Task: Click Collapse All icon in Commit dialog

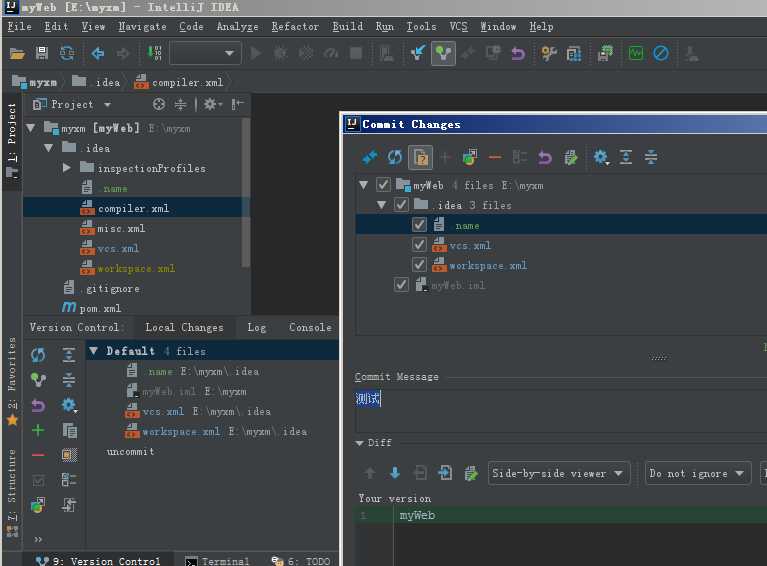Action: (651, 158)
